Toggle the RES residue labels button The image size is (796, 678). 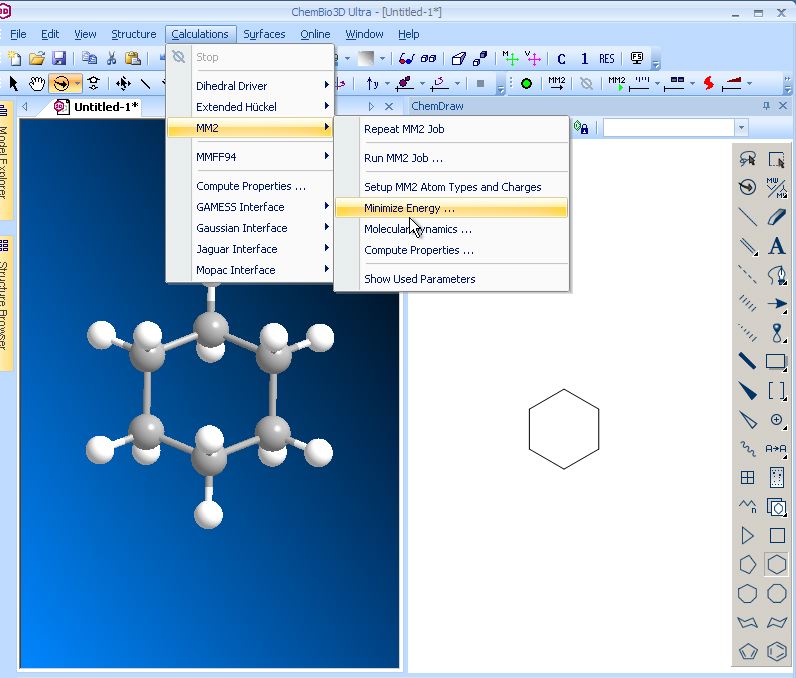point(607,59)
